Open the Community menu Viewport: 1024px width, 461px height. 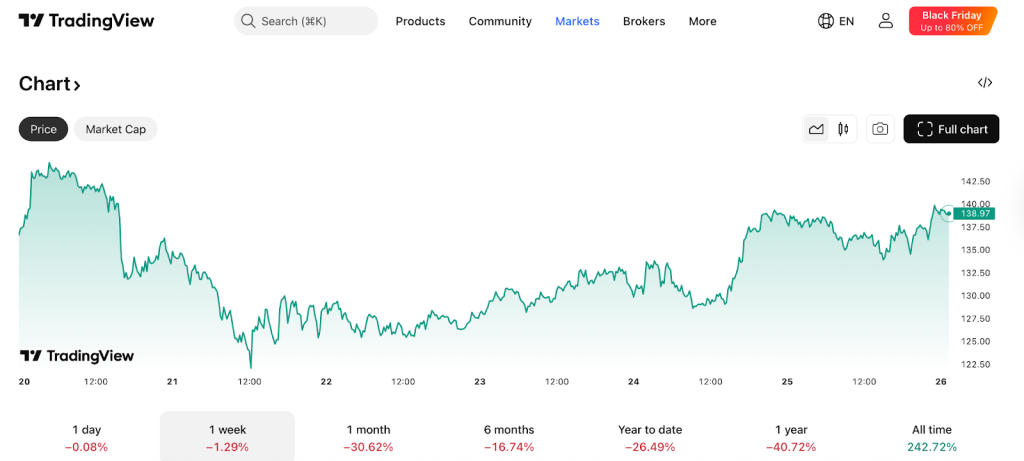[500, 21]
